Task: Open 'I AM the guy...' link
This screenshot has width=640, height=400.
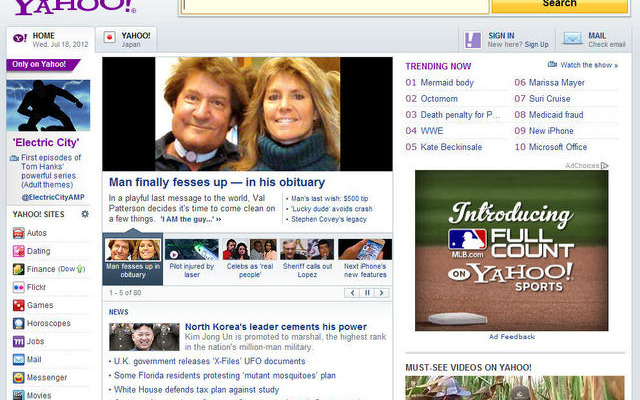Action: coord(191,219)
